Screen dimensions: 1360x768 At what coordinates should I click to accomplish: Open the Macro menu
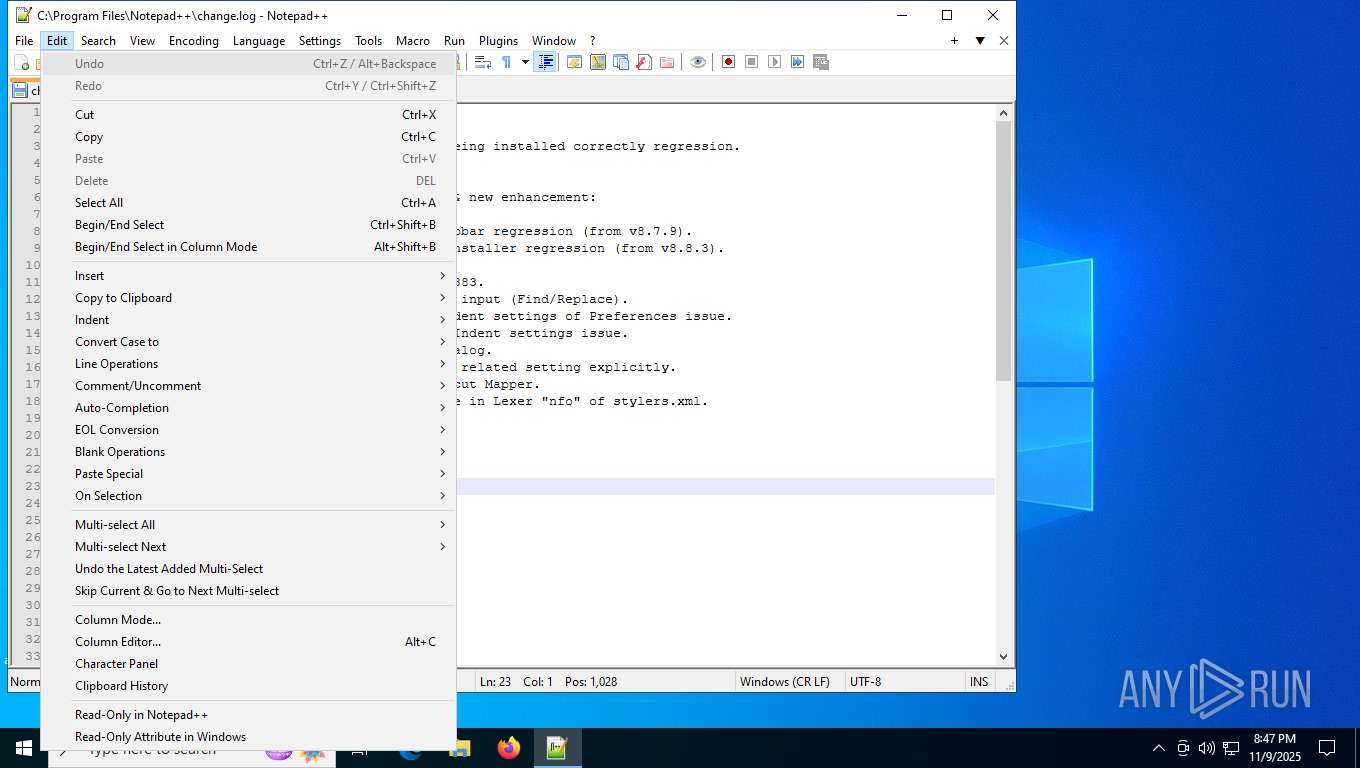[x=412, y=41]
